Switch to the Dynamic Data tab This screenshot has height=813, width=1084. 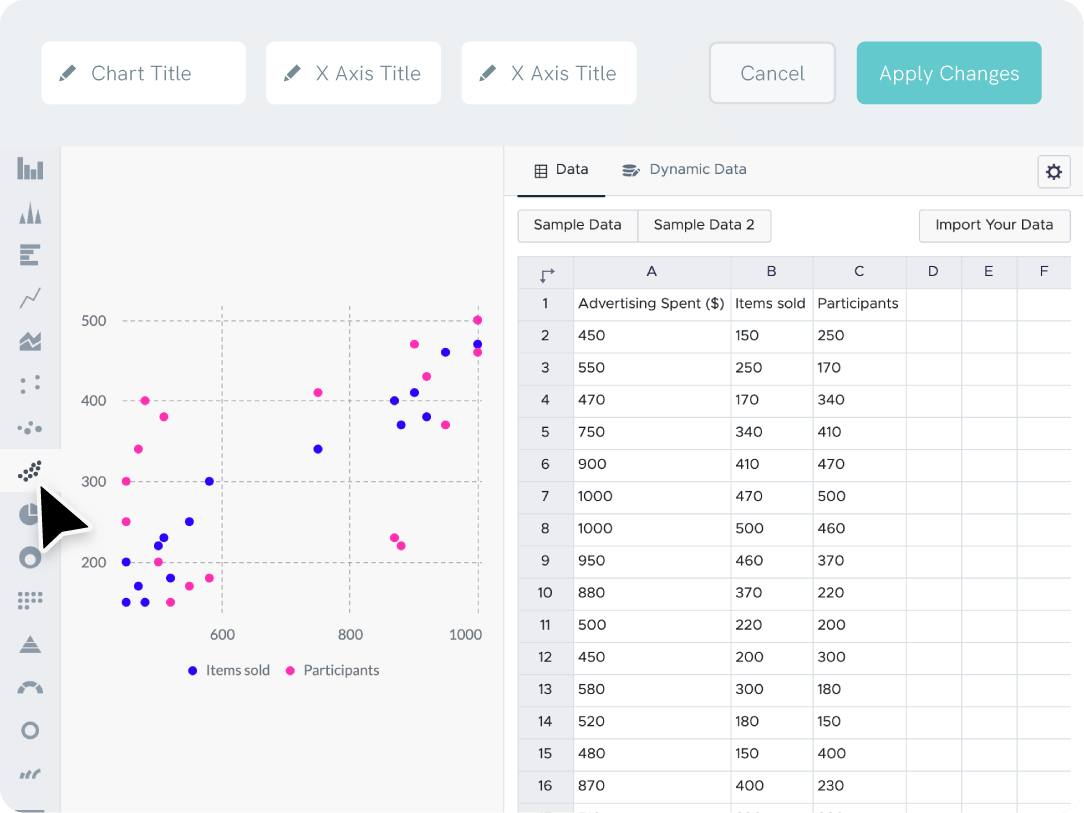pyautogui.click(x=684, y=170)
